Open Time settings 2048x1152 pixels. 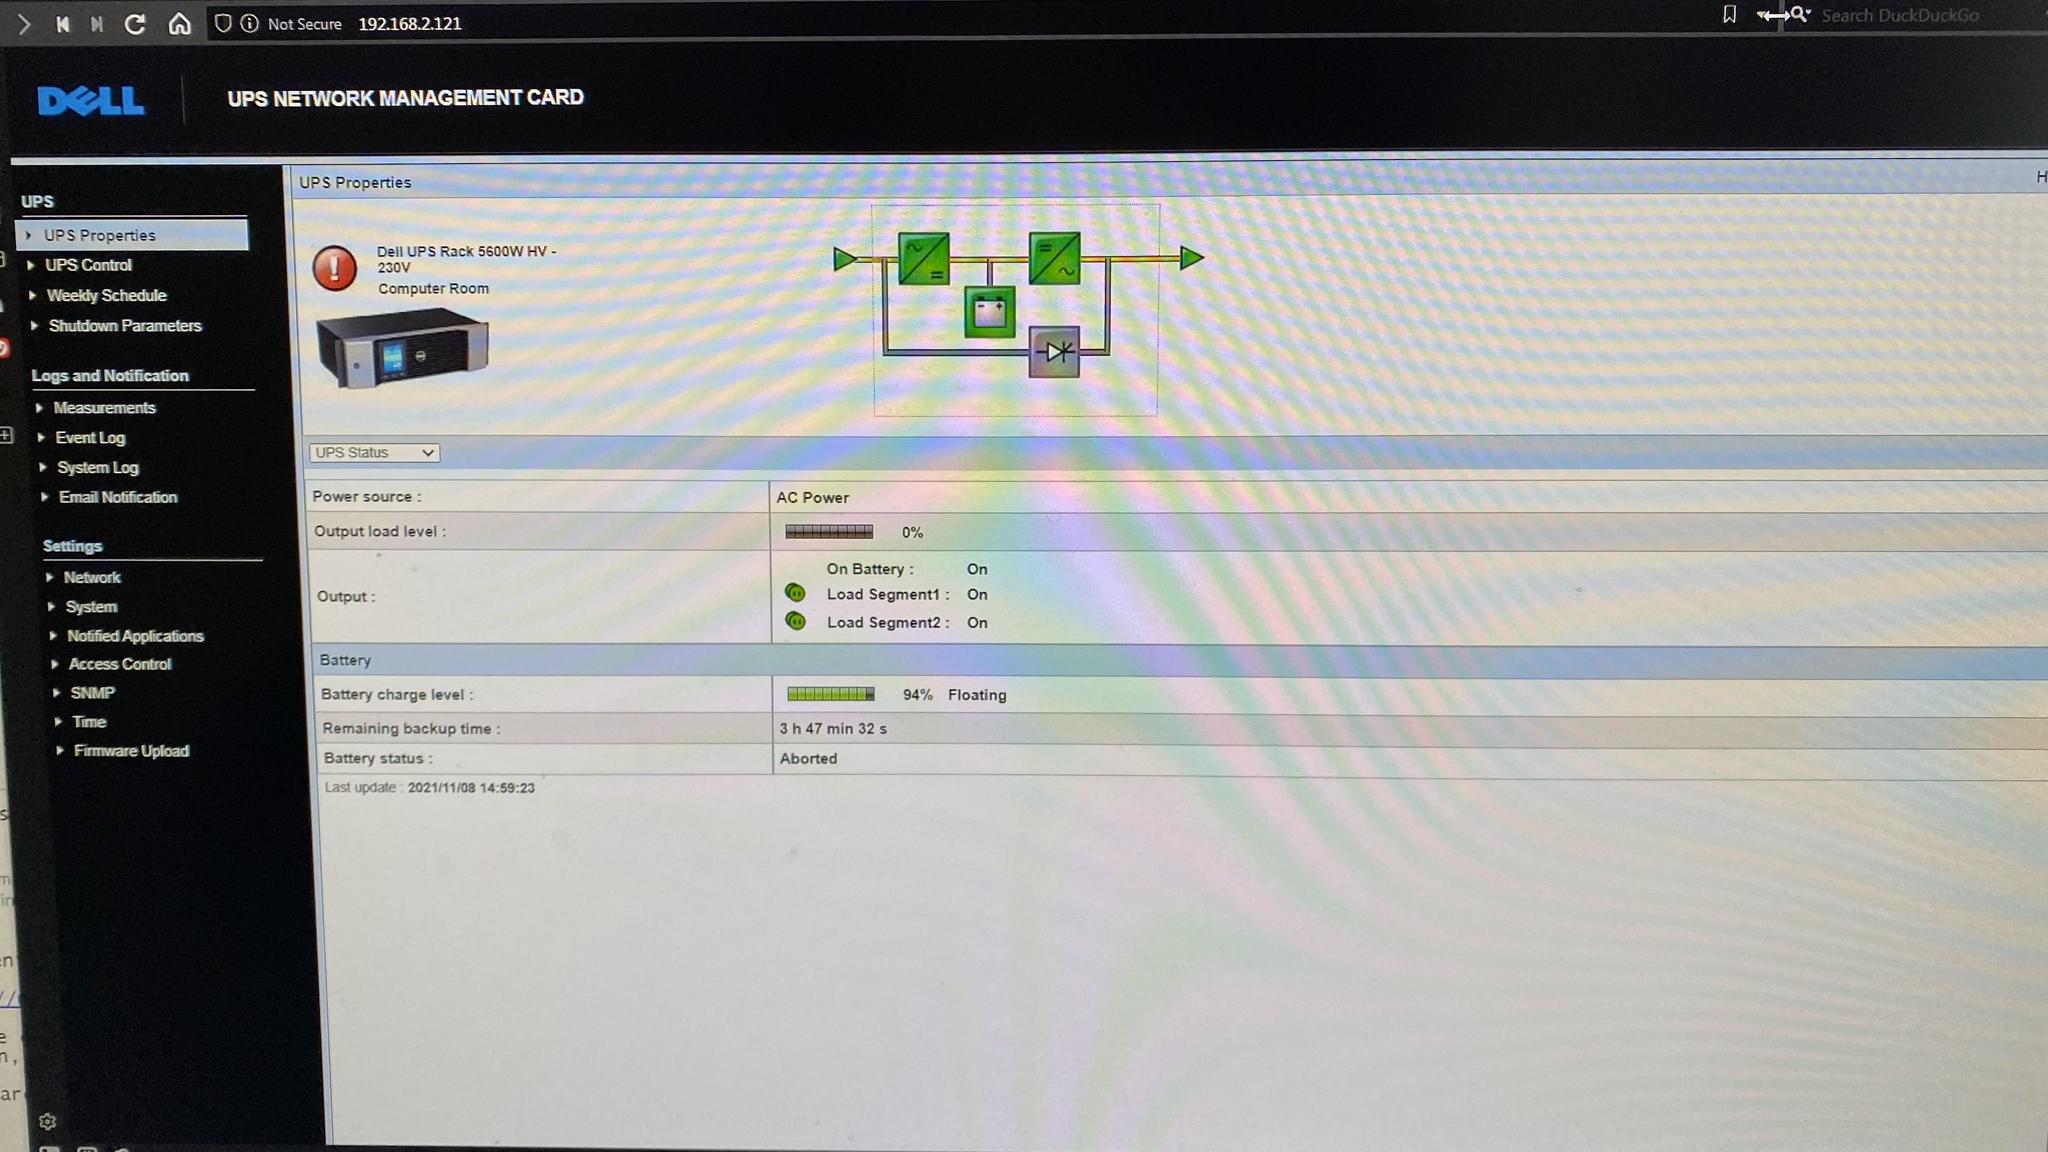[89, 722]
